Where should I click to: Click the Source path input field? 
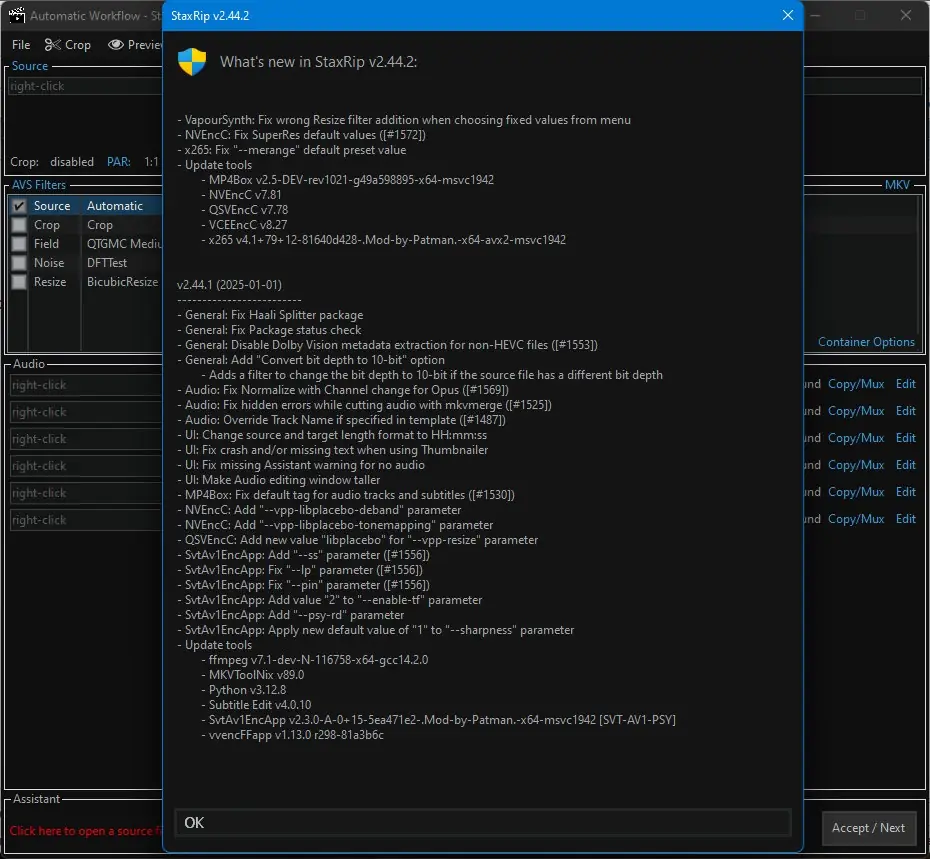point(86,86)
